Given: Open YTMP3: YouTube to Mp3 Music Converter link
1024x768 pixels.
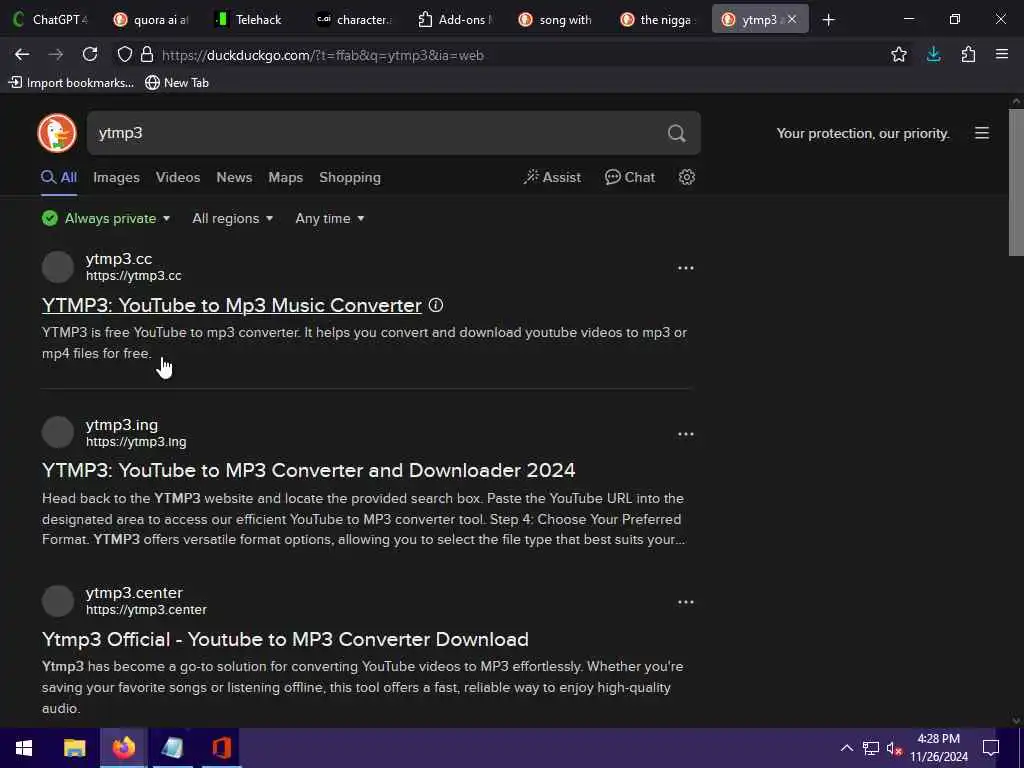Looking at the screenshot, I should 232,305.
